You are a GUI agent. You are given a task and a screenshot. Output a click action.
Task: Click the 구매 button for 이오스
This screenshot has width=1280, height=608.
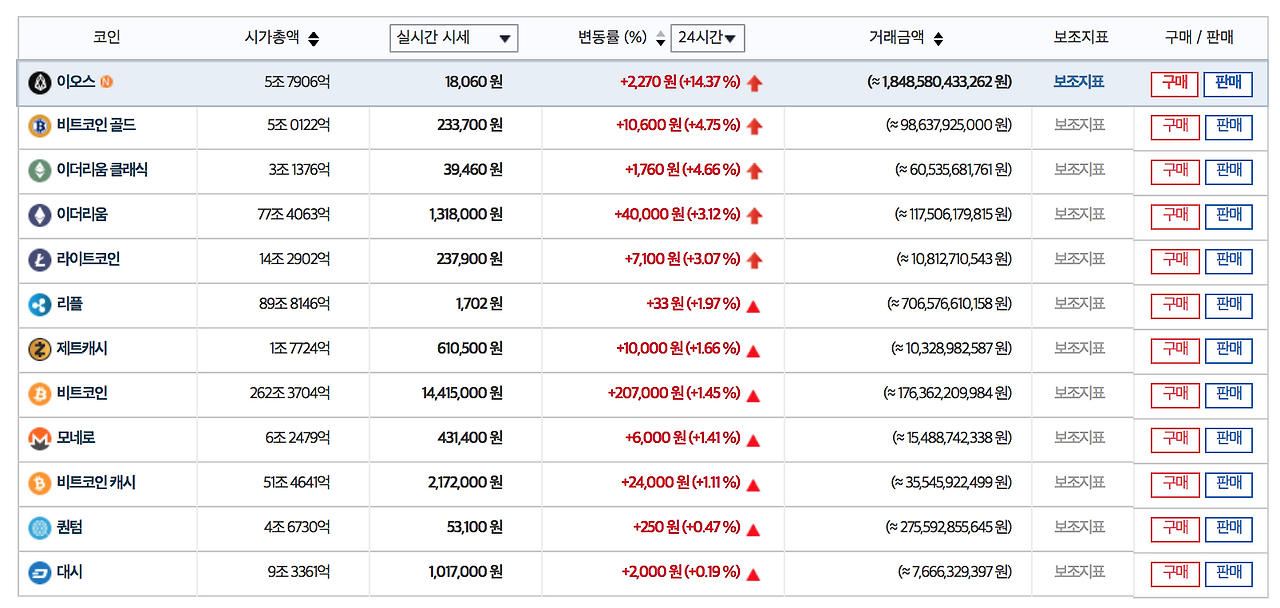coord(1173,84)
